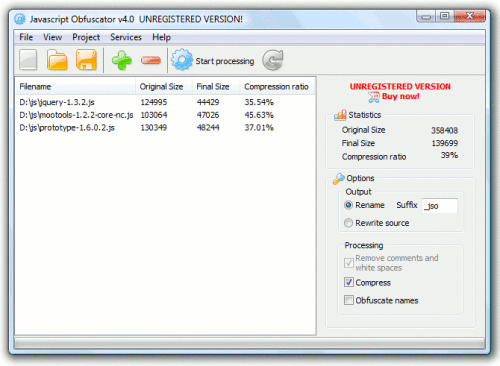Select the Rename output radio button
The width and height of the screenshot is (500, 366).
coord(348,205)
